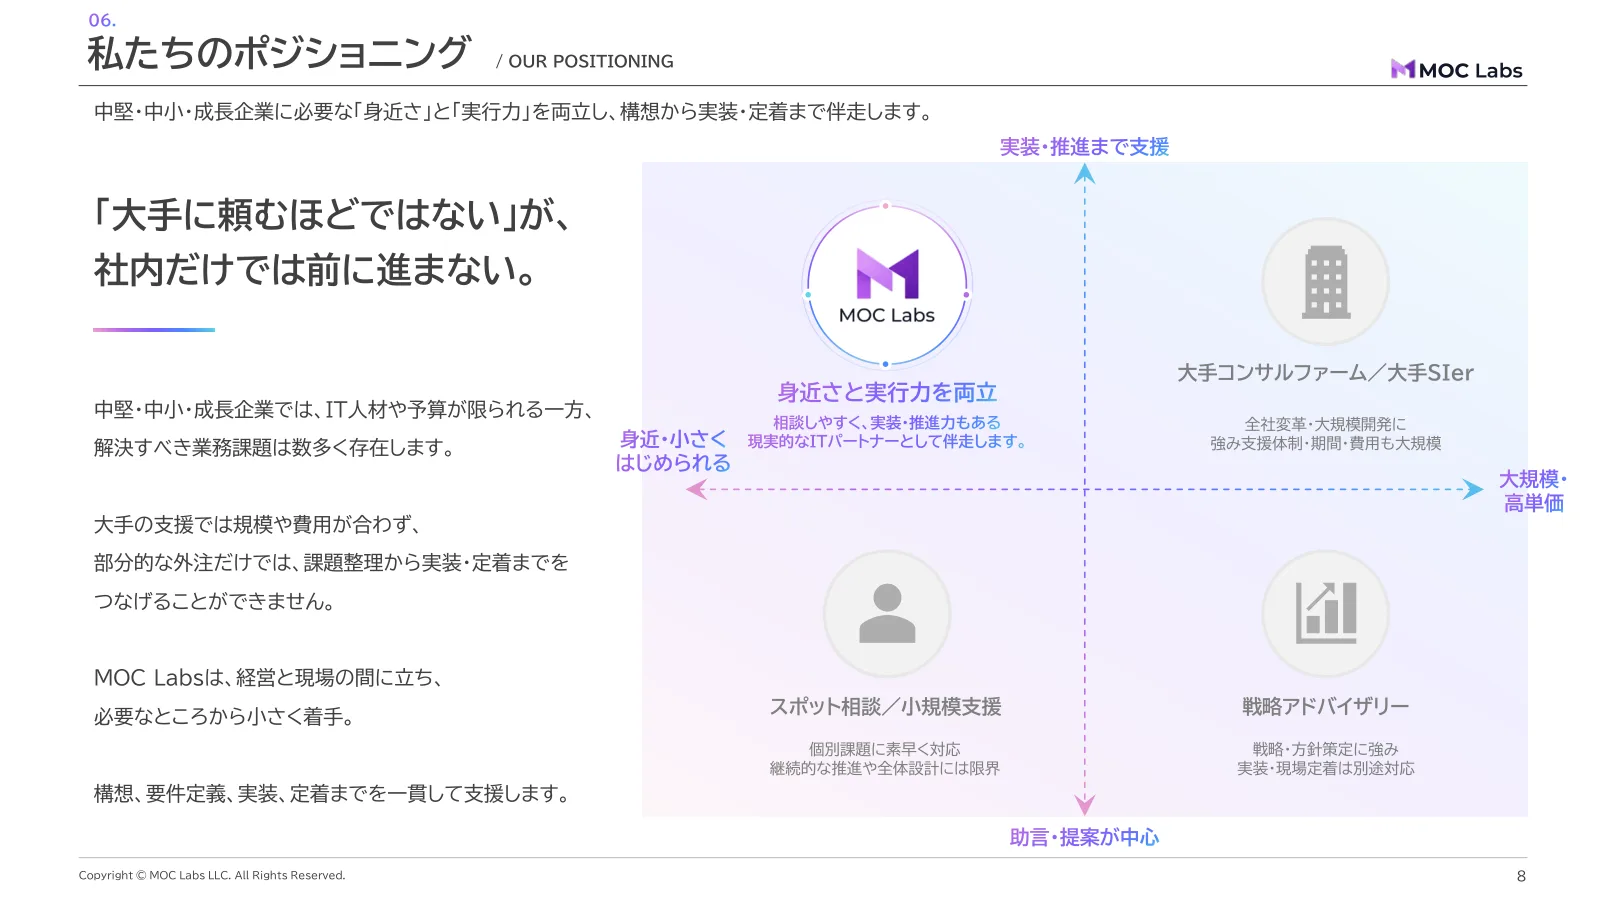Click the MOC Labs logo in the header
The height and width of the screenshot is (900, 1600).
(1456, 70)
